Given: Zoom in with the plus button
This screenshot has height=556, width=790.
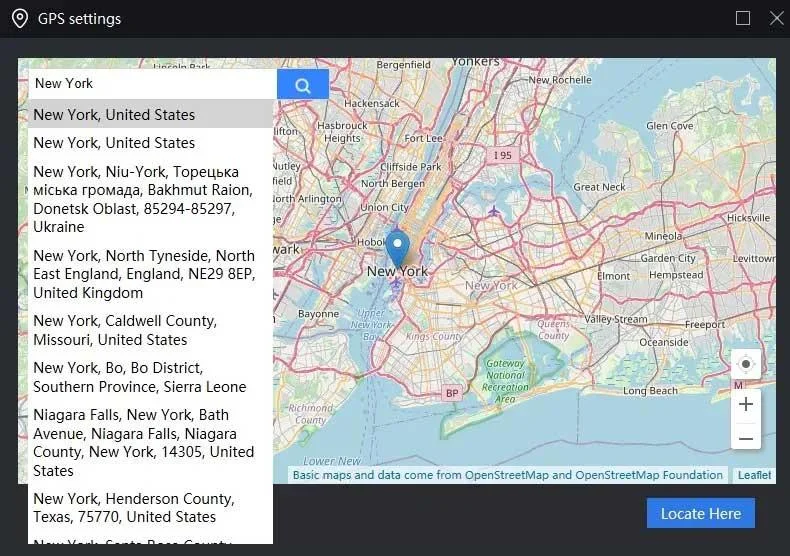Looking at the screenshot, I should point(745,405).
